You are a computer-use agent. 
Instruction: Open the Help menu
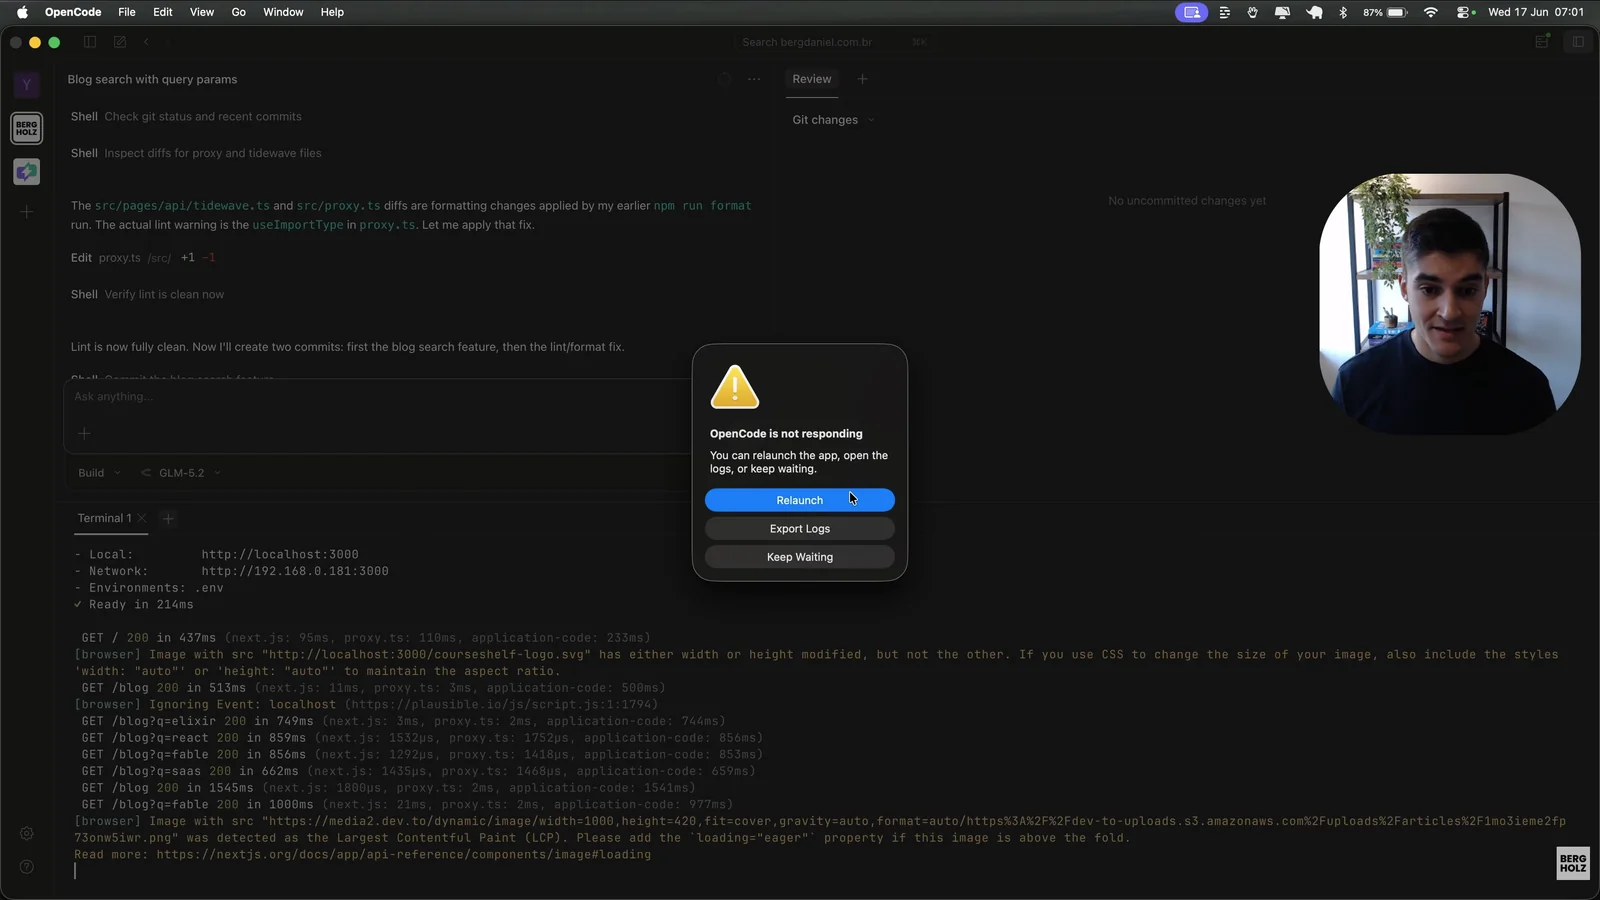point(332,12)
